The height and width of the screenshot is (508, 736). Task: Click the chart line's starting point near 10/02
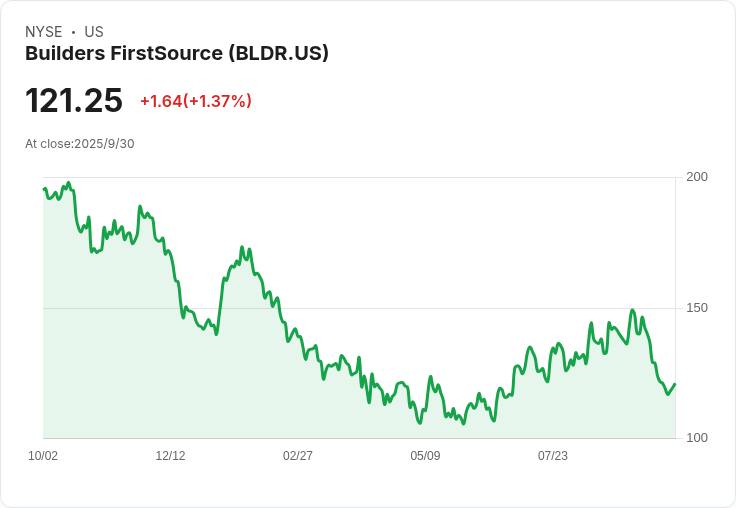[x=44, y=189]
